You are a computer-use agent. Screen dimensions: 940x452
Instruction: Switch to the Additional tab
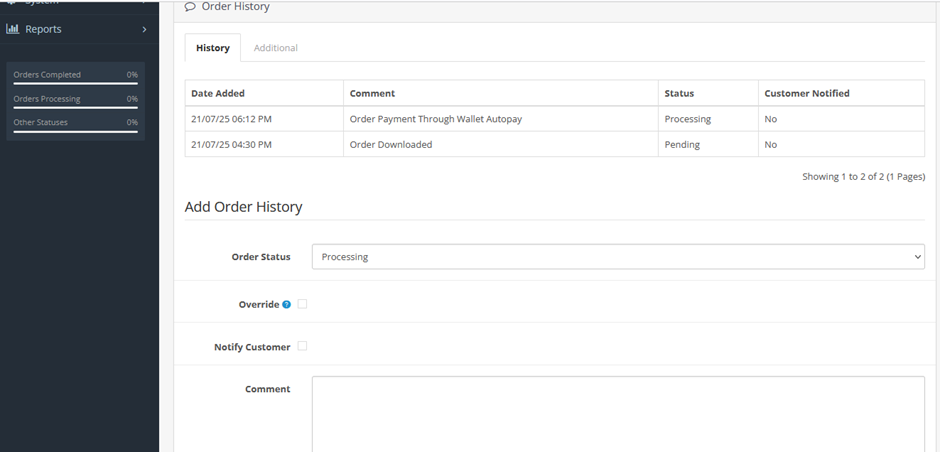point(275,48)
